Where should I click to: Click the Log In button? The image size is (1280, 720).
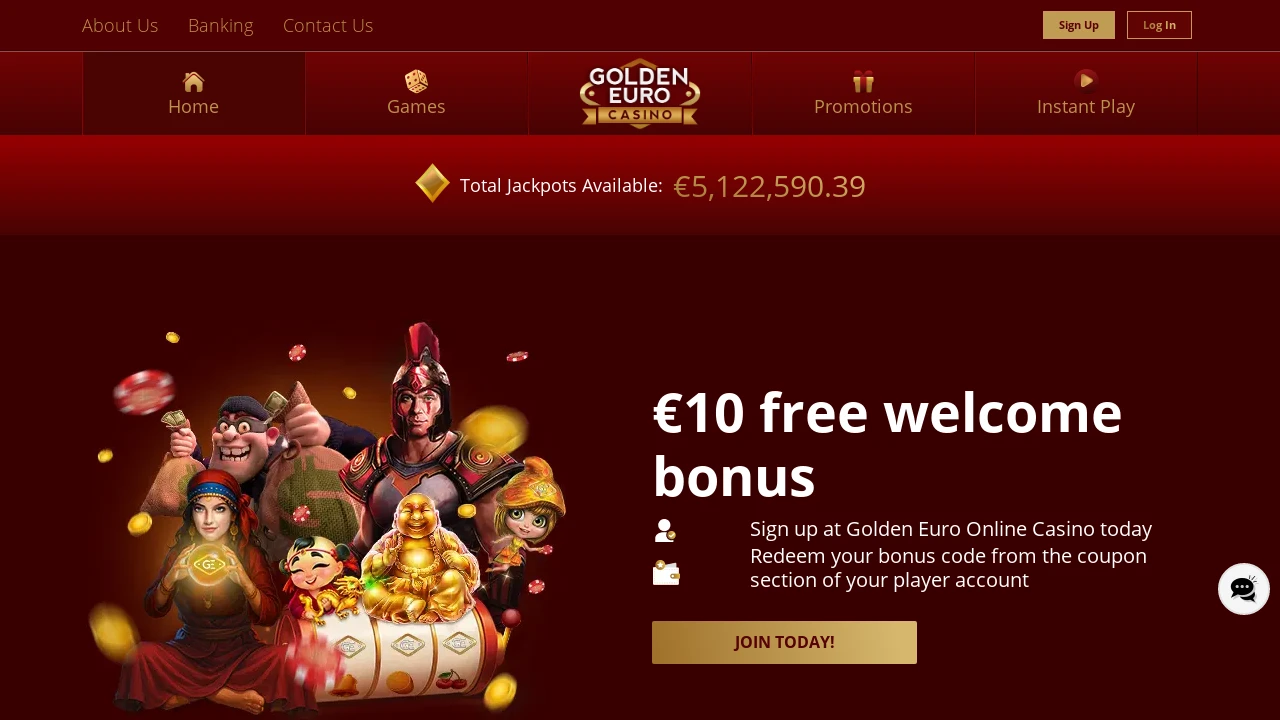point(1160,25)
